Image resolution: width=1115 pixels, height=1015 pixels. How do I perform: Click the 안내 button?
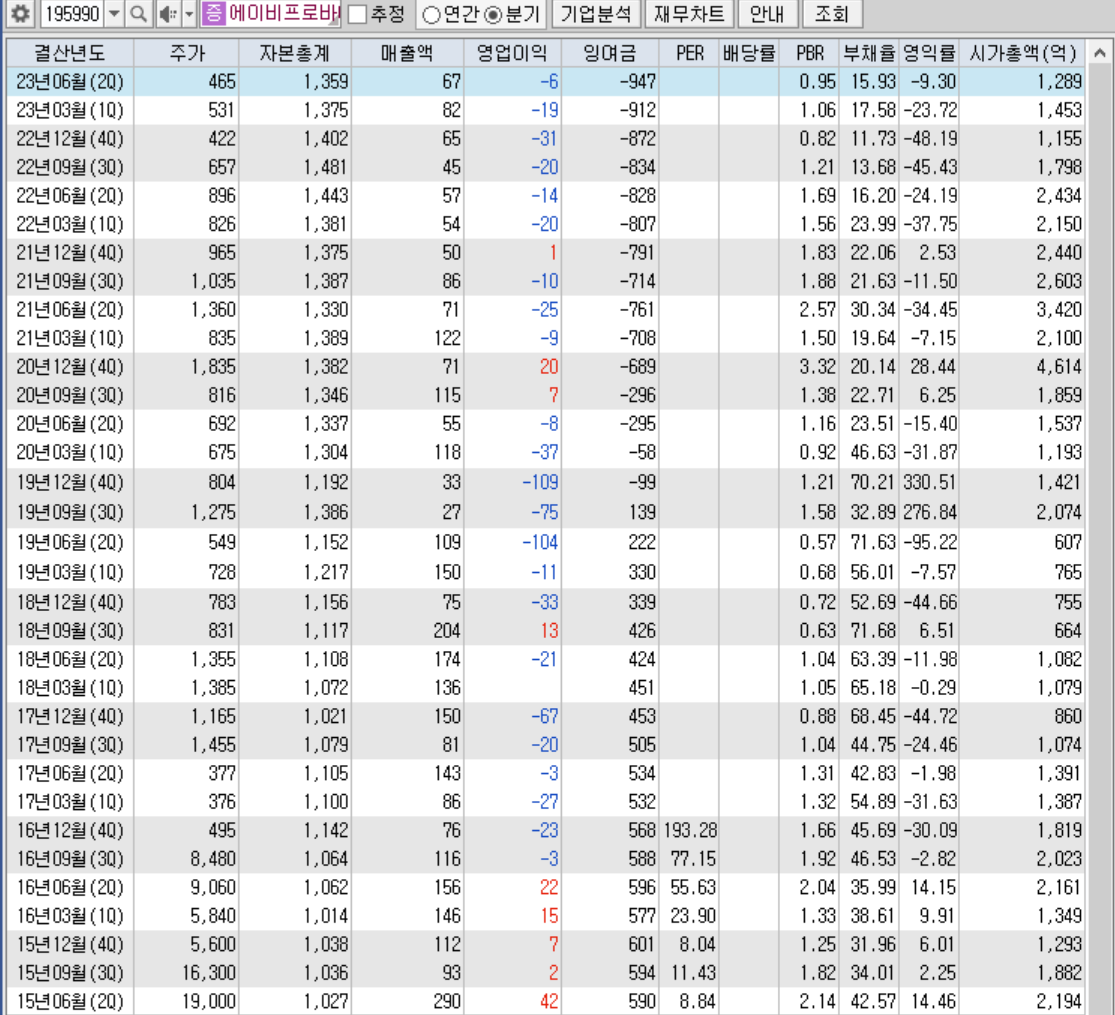(767, 14)
